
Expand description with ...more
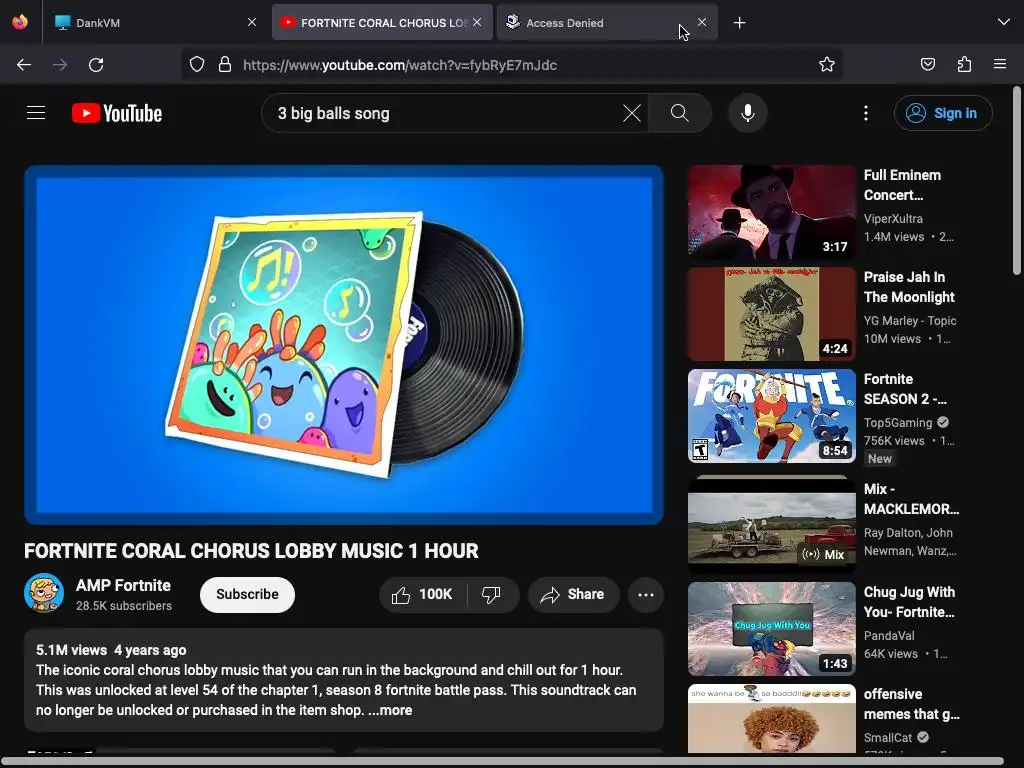(x=390, y=710)
